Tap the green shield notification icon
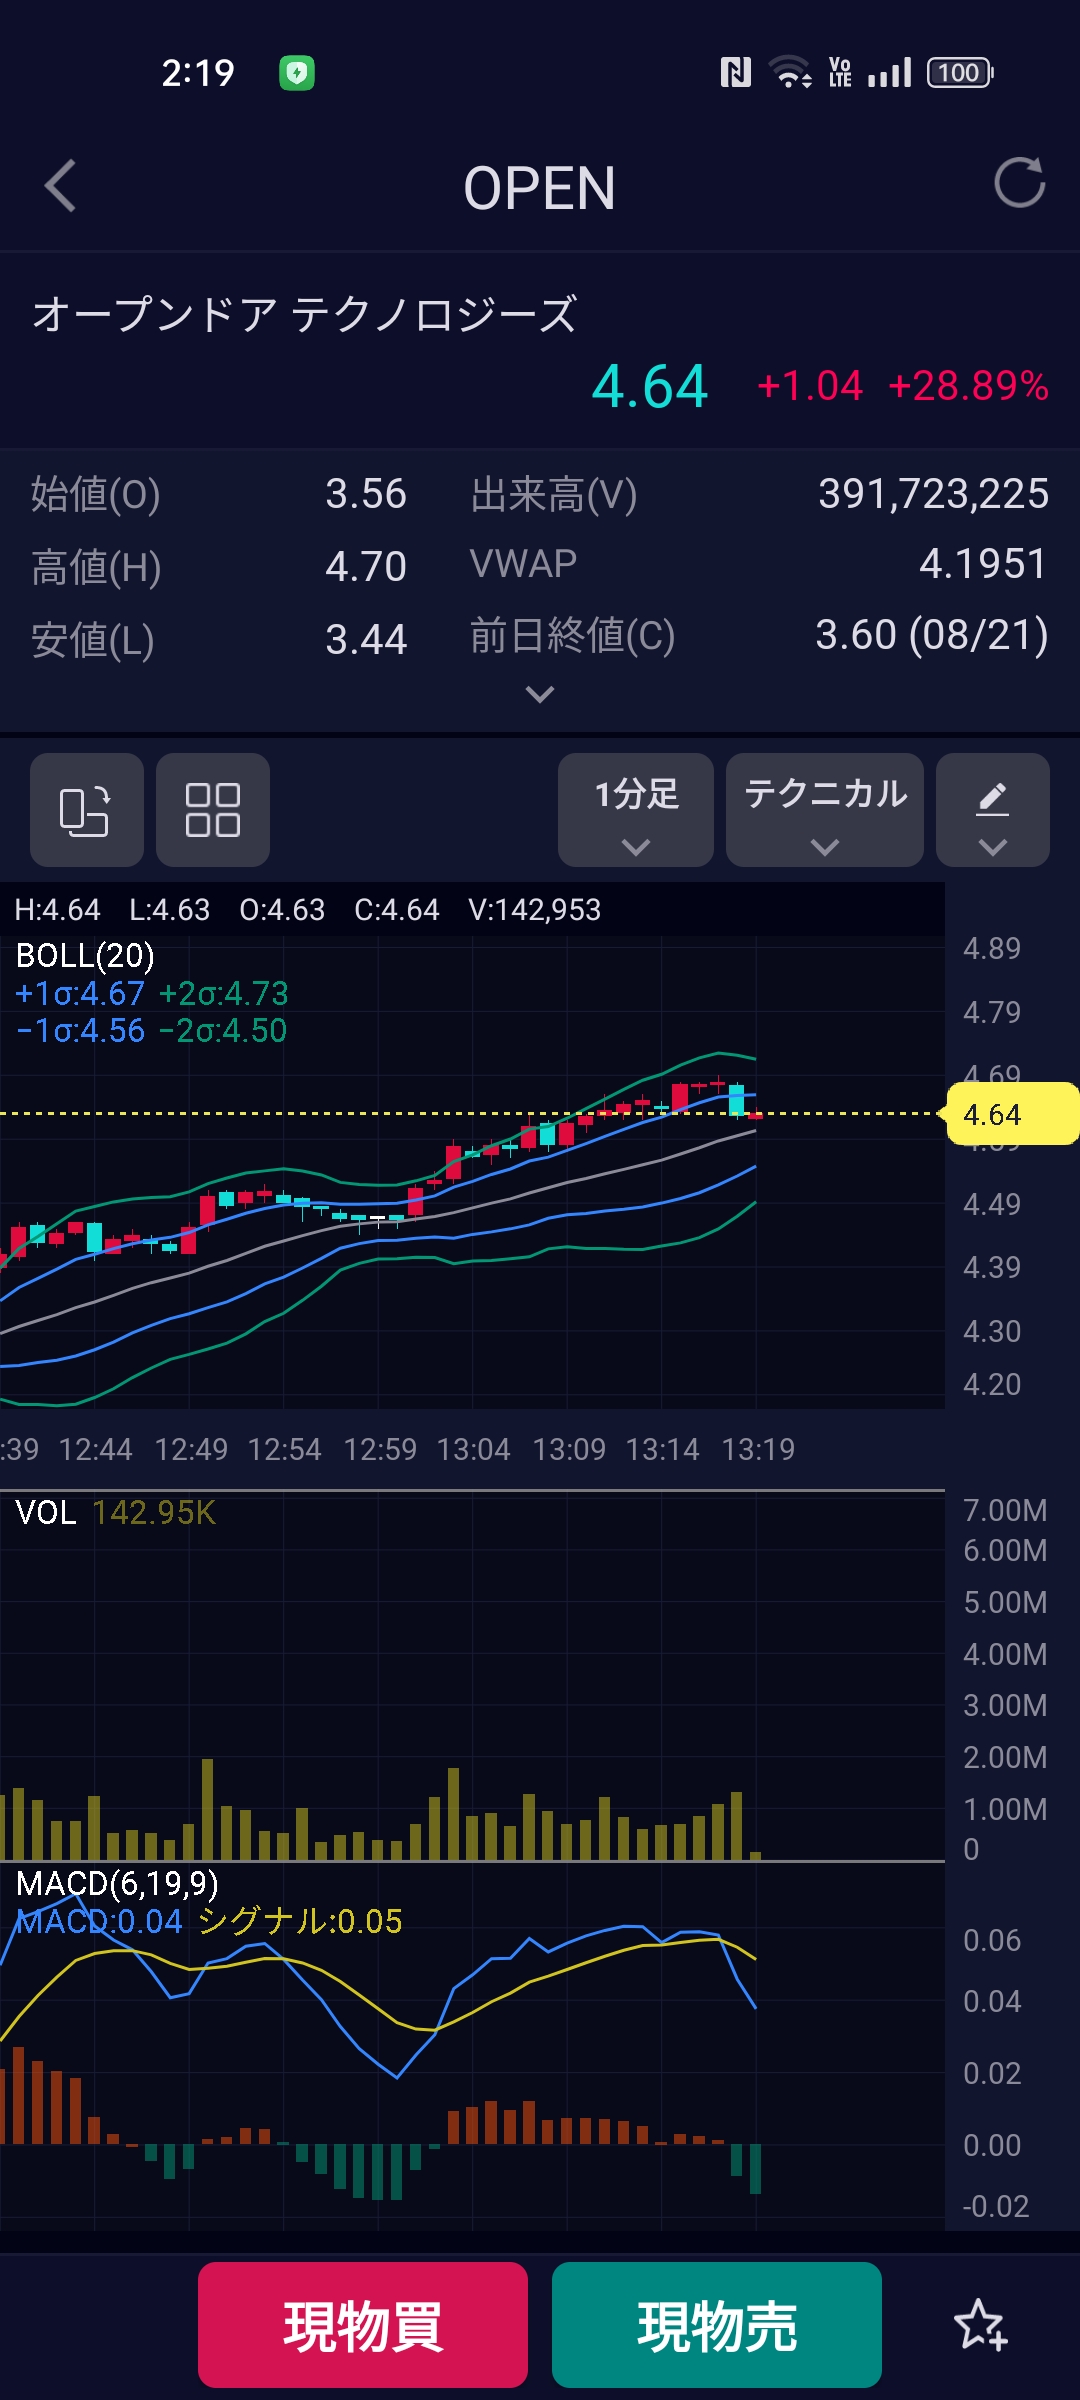1080x2400 pixels. [297, 73]
